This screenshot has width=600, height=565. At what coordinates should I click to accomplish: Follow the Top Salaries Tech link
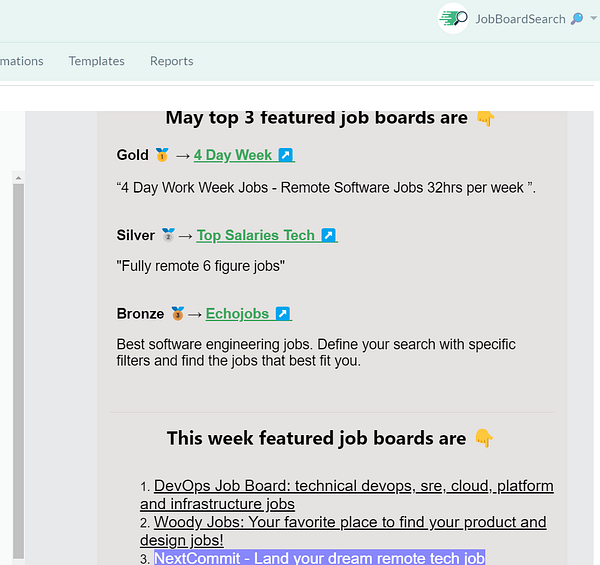pyautogui.click(x=256, y=235)
